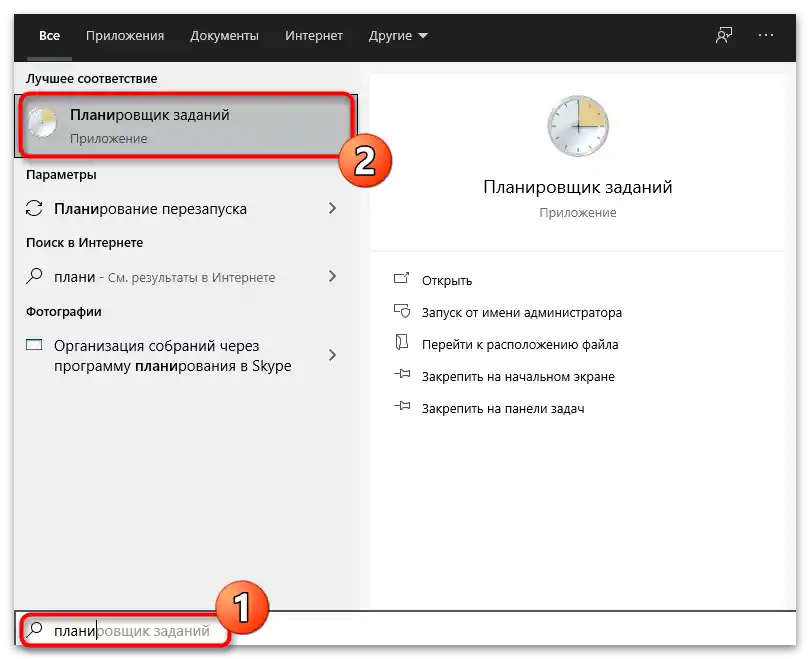Click the open-window icon beside Открыть
The height and width of the screenshot is (659, 810).
401,279
